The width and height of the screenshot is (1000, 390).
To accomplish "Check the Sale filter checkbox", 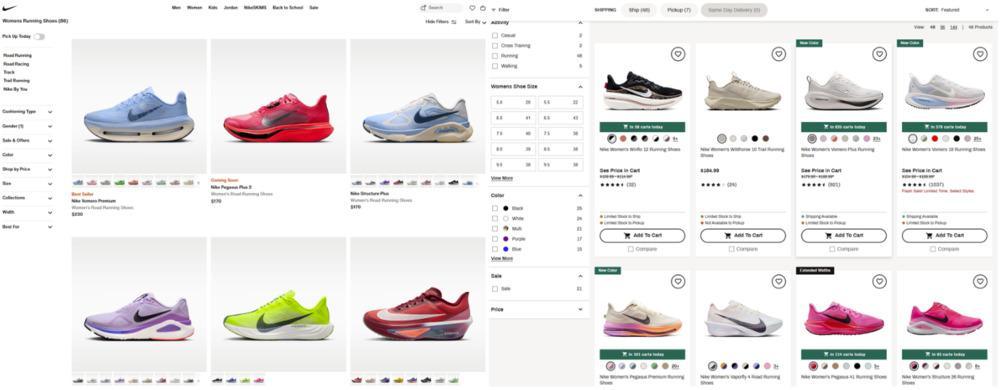I will (495, 289).
